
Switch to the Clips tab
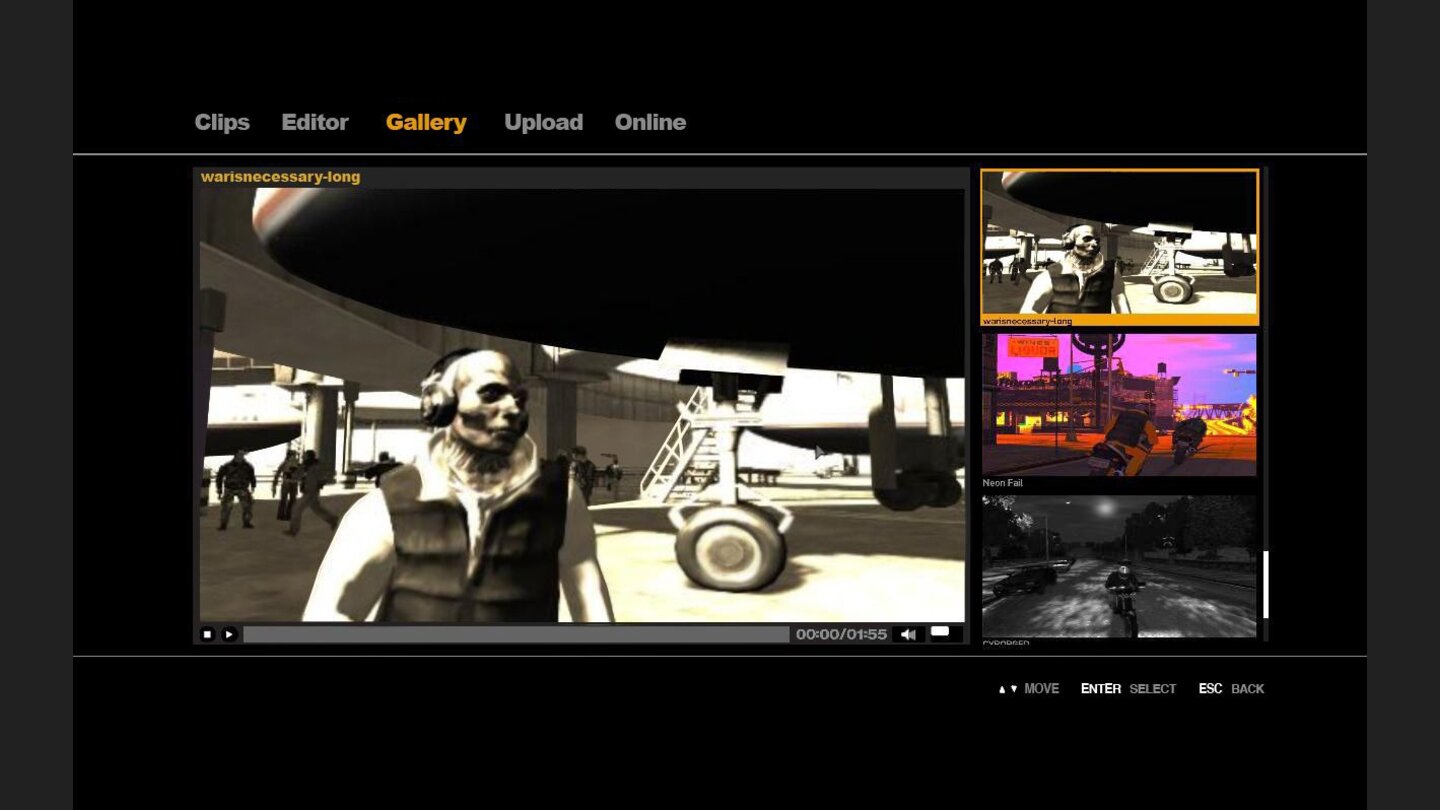pyautogui.click(x=222, y=122)
